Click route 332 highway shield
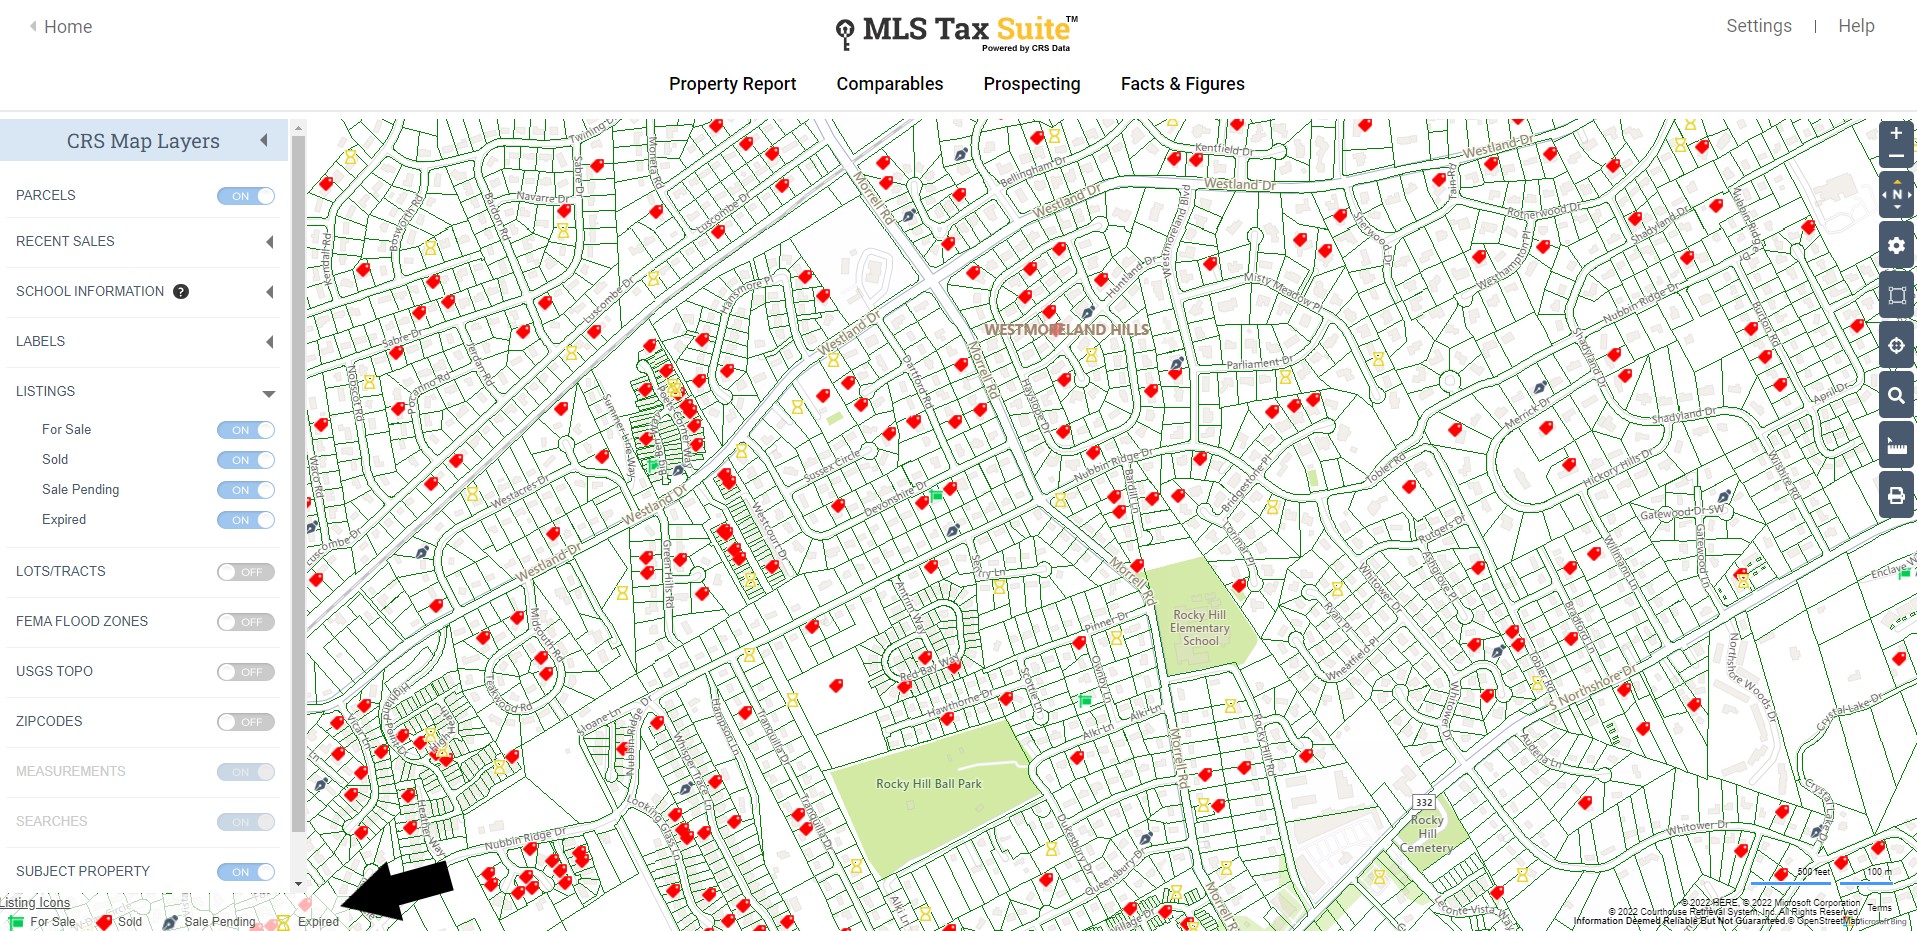1917x931 pixels. pyautogui.click(x=1424, y=802)
